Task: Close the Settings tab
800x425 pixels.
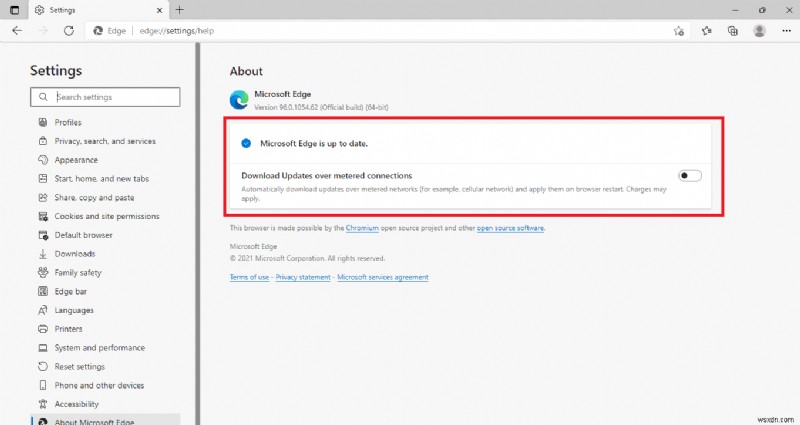Action: point(160,10)
